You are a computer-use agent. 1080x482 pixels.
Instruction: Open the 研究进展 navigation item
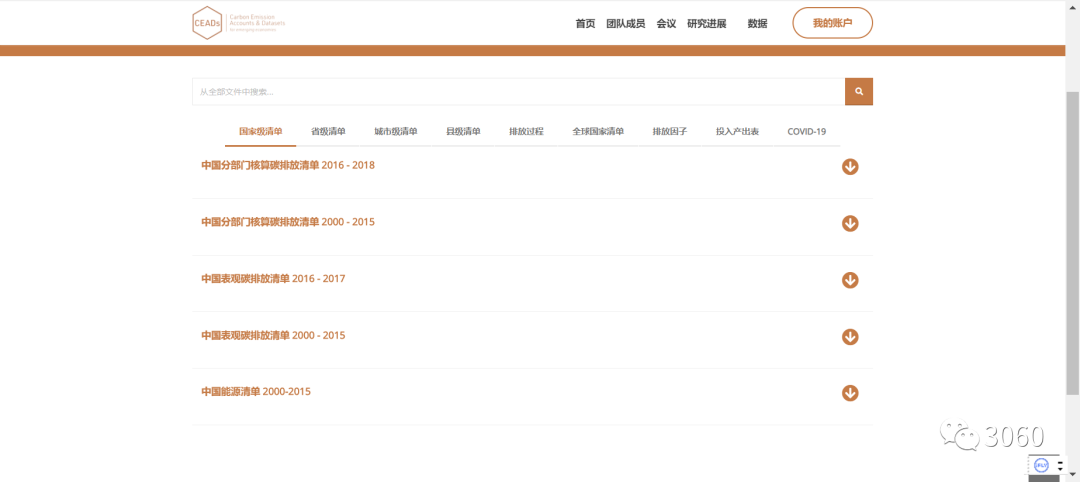(x=707, y=23)
